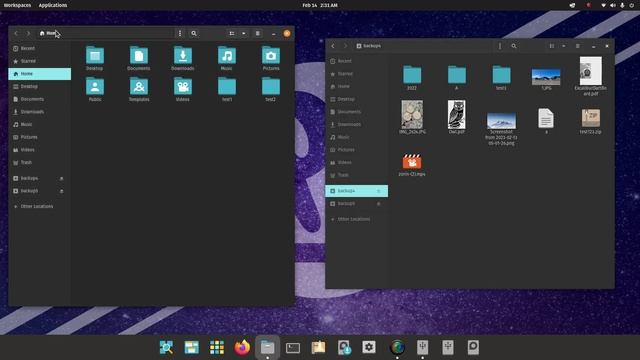Open Pictures from Home window sidebar
640x360 pixels.
tap(40, 137)
